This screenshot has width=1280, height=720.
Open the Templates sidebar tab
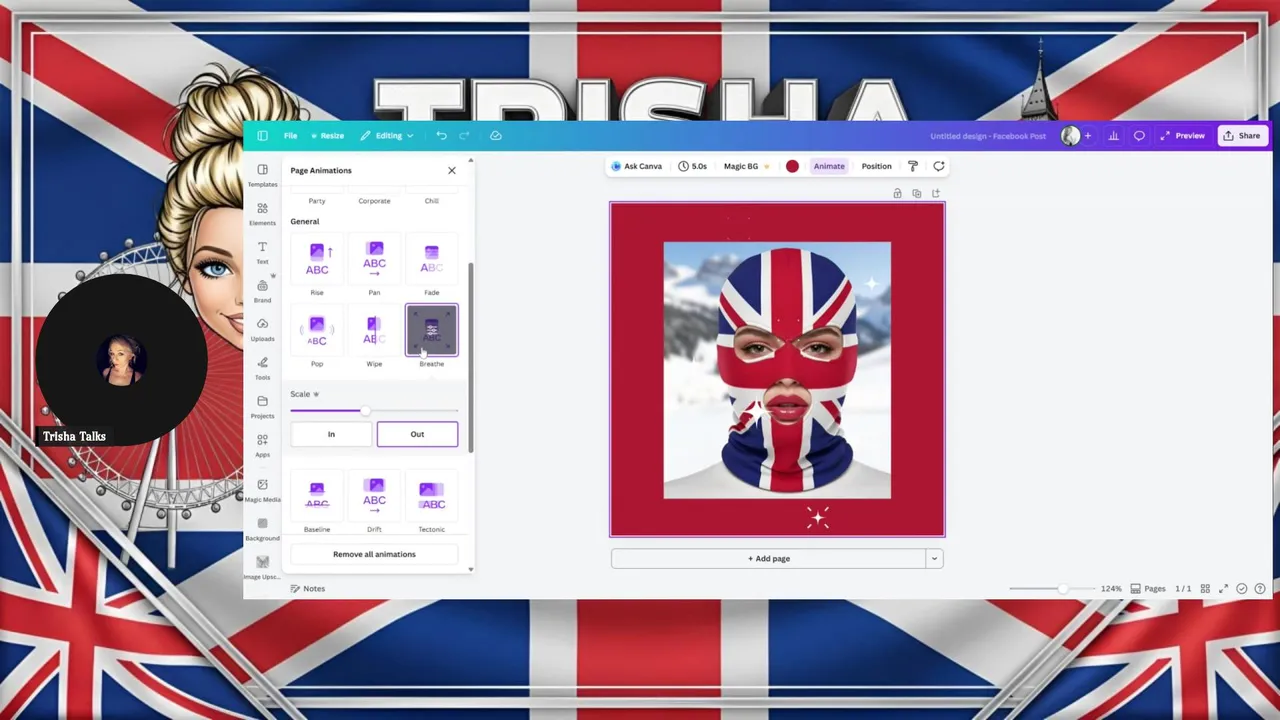pyautogui.click(x=262, y=175)
